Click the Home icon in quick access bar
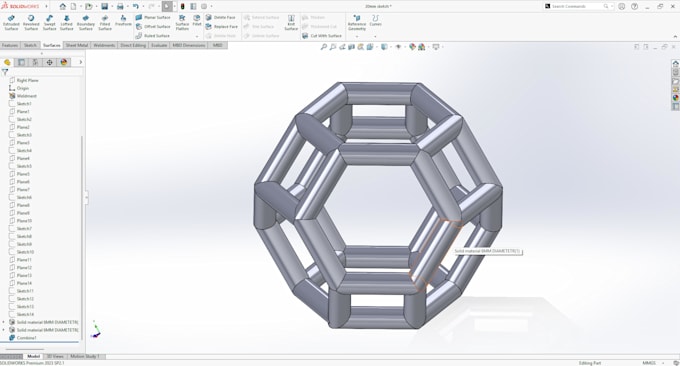The width and height of the screenshot is (680, 366). (x=63, y=6)
